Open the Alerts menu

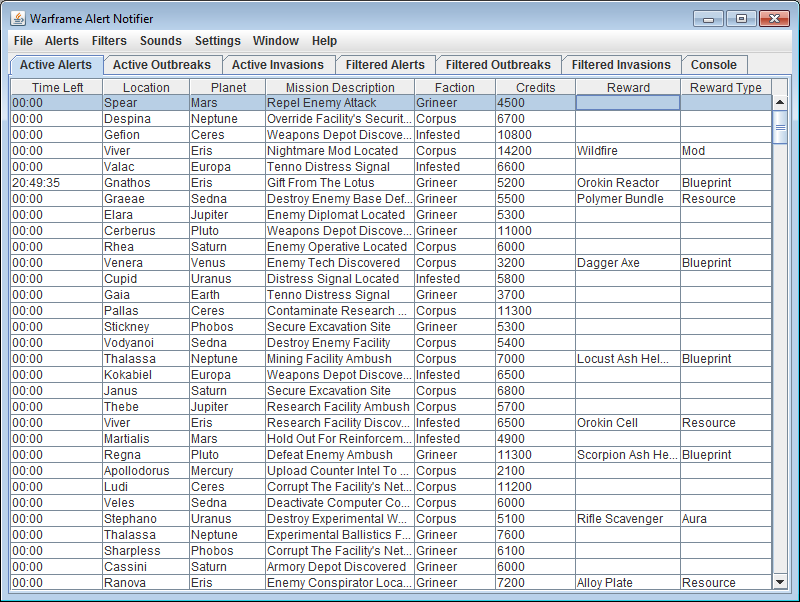(x=62, y=41)
